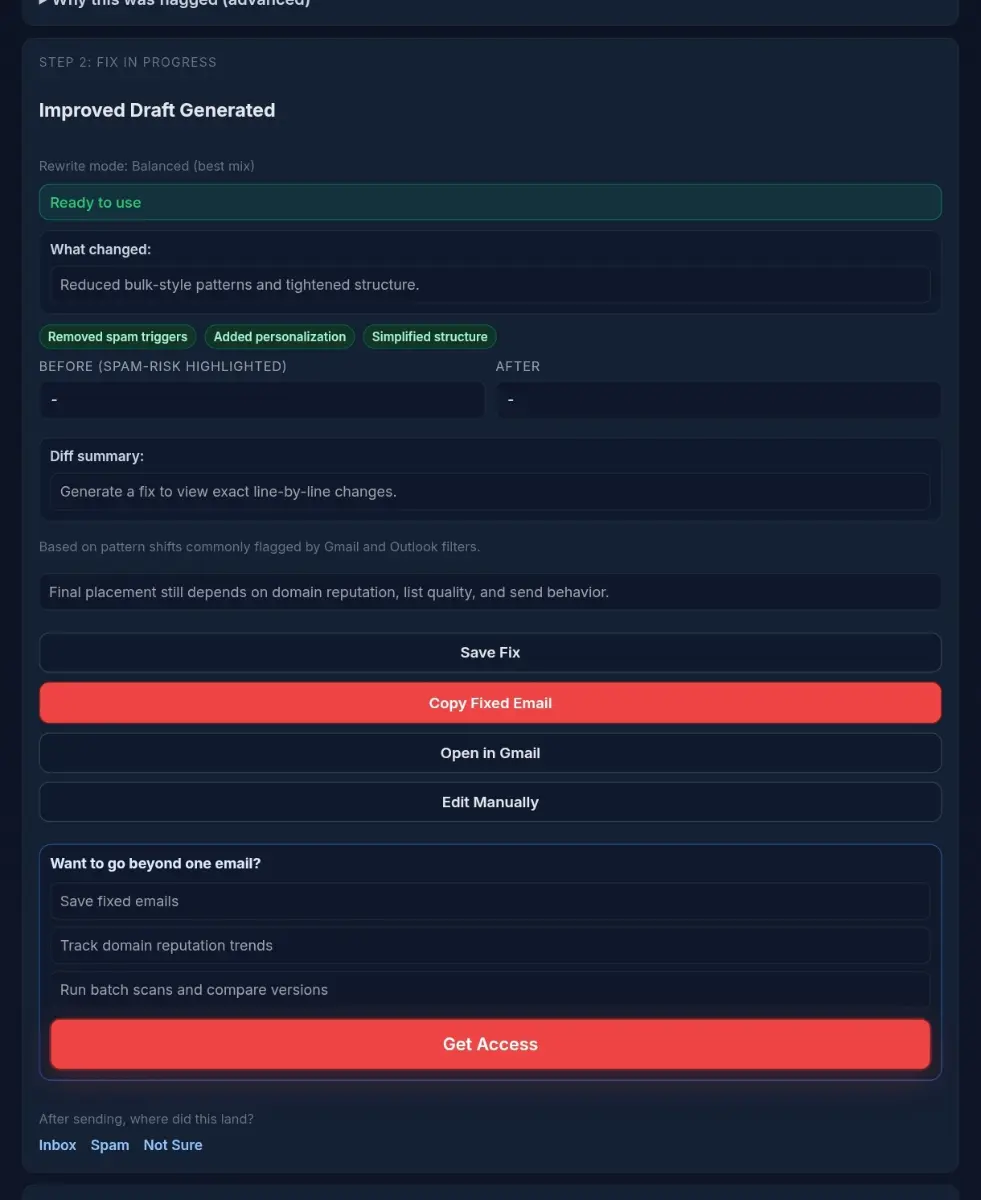Screen dimensions: 981x1200
Task: Open the 'Balanced (best mix)' rewrite mode selector
Action: pos(146,166)
